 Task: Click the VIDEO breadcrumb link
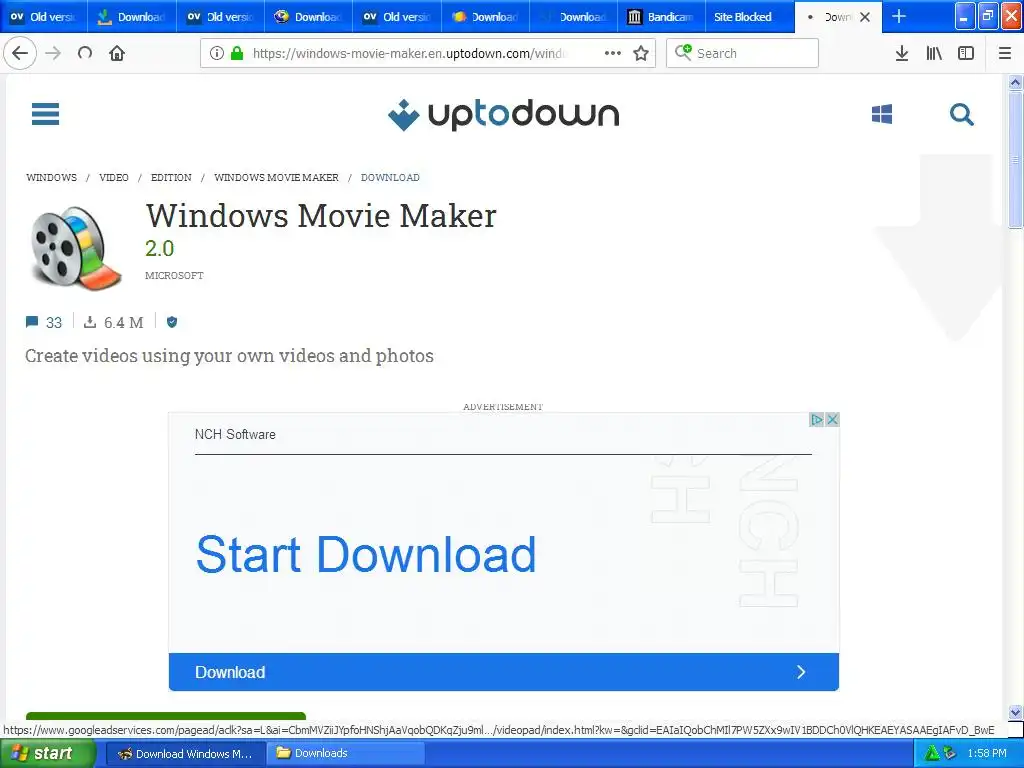[x=114, y=178]
